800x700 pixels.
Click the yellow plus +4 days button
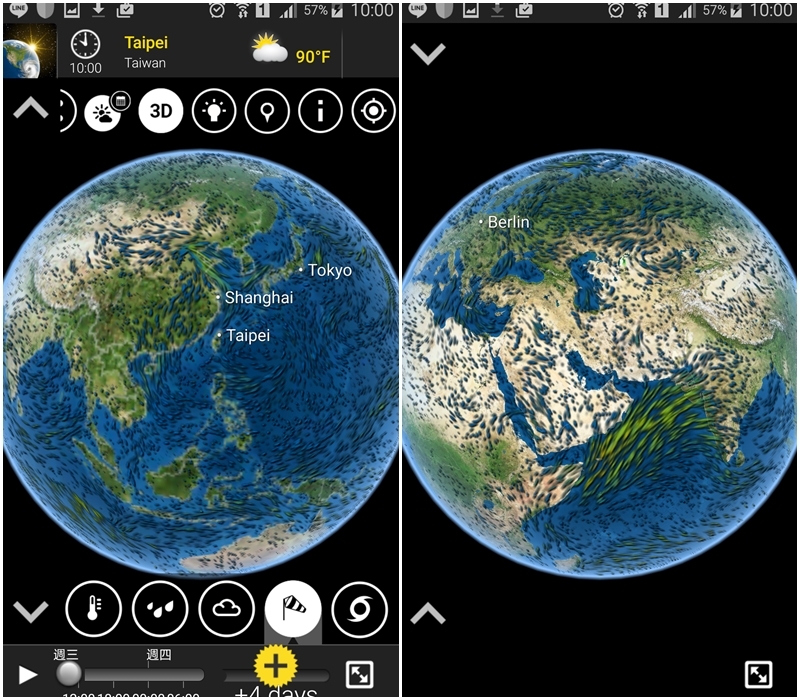tap(276, 666)
